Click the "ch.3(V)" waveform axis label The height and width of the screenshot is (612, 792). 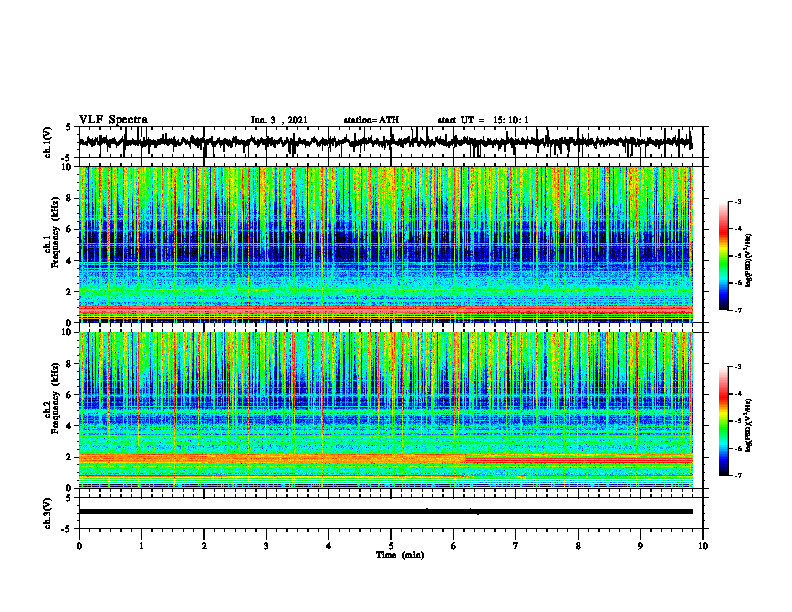pyautogui.click(x=48, y=513)
